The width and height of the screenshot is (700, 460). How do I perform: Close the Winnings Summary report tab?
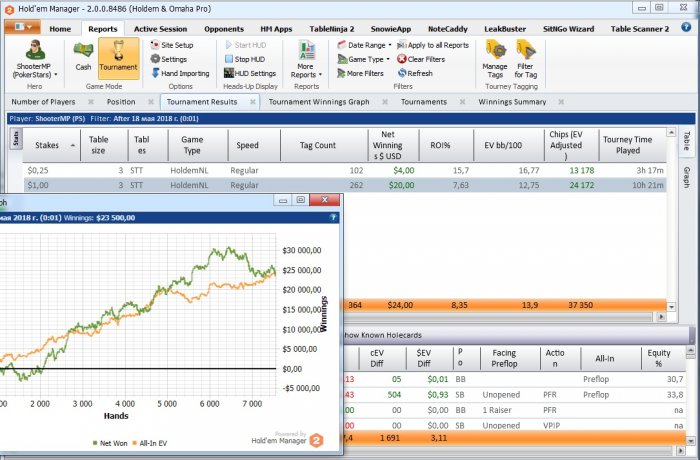click(561, 102)
